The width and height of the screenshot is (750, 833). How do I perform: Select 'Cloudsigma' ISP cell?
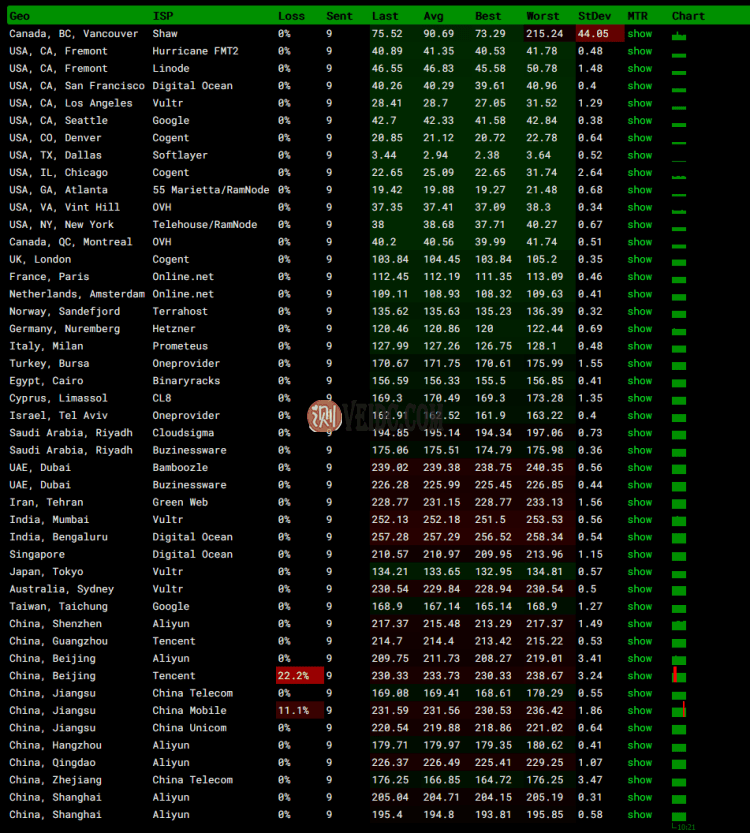(183, 433)
